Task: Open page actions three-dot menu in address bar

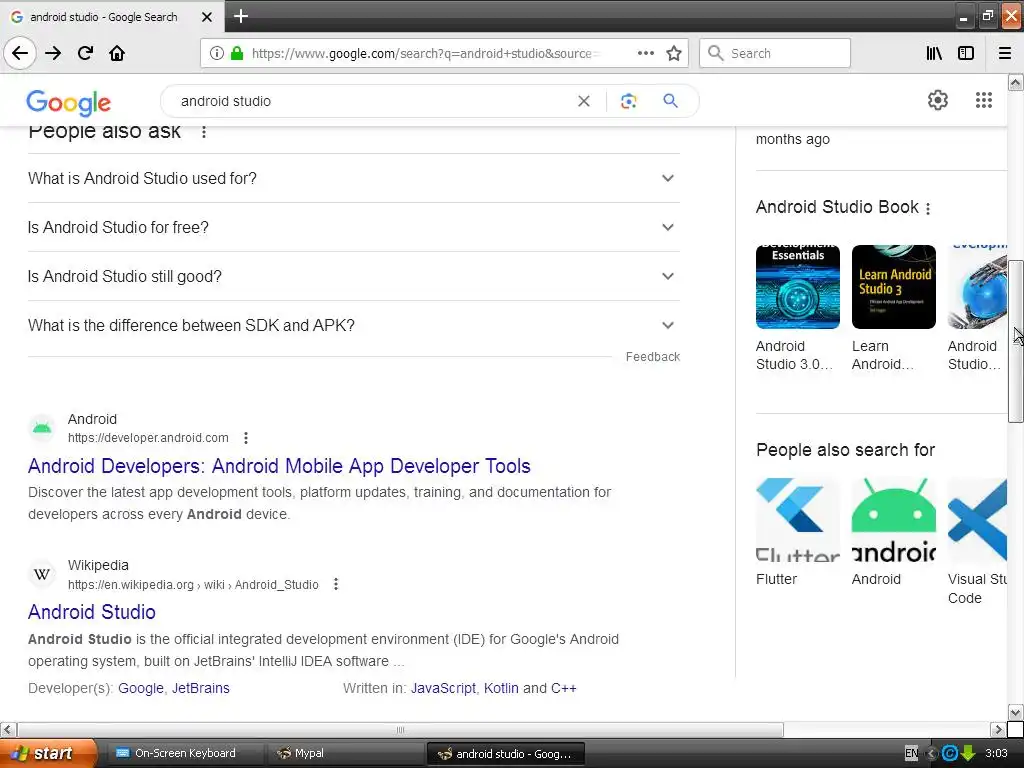Action: 645,53
